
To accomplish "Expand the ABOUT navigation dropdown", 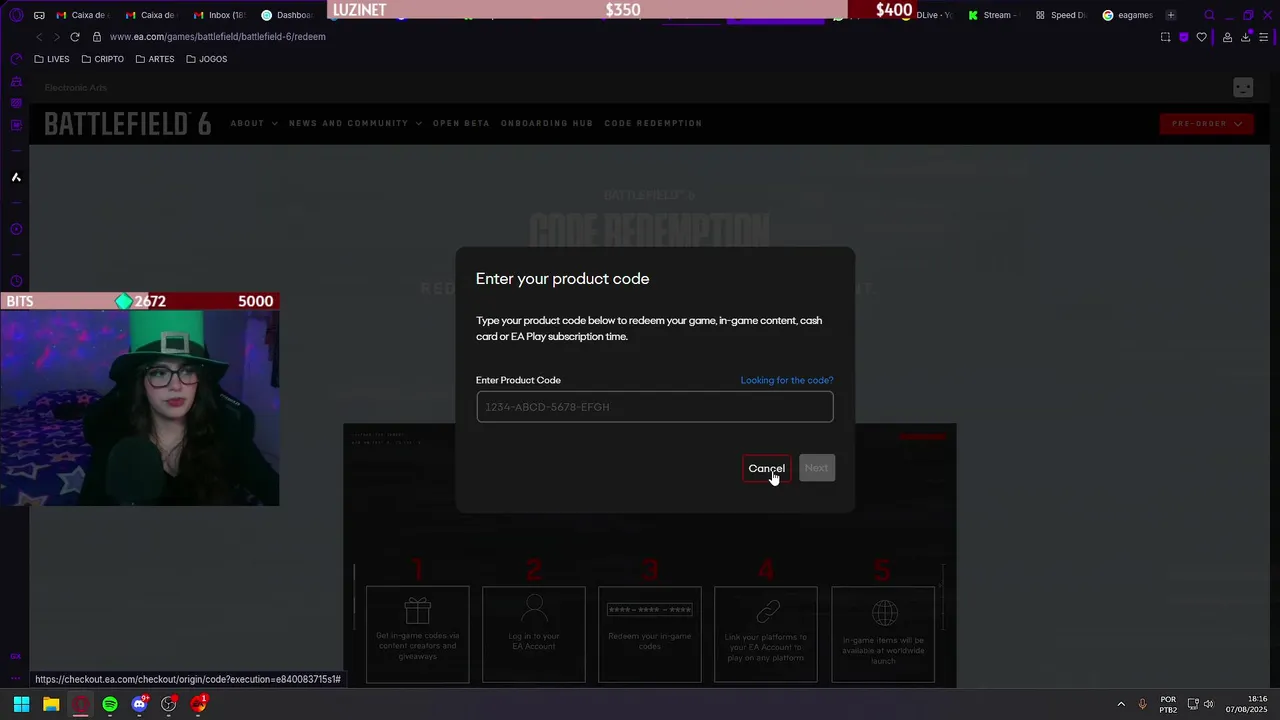I will tap(254, 123).
